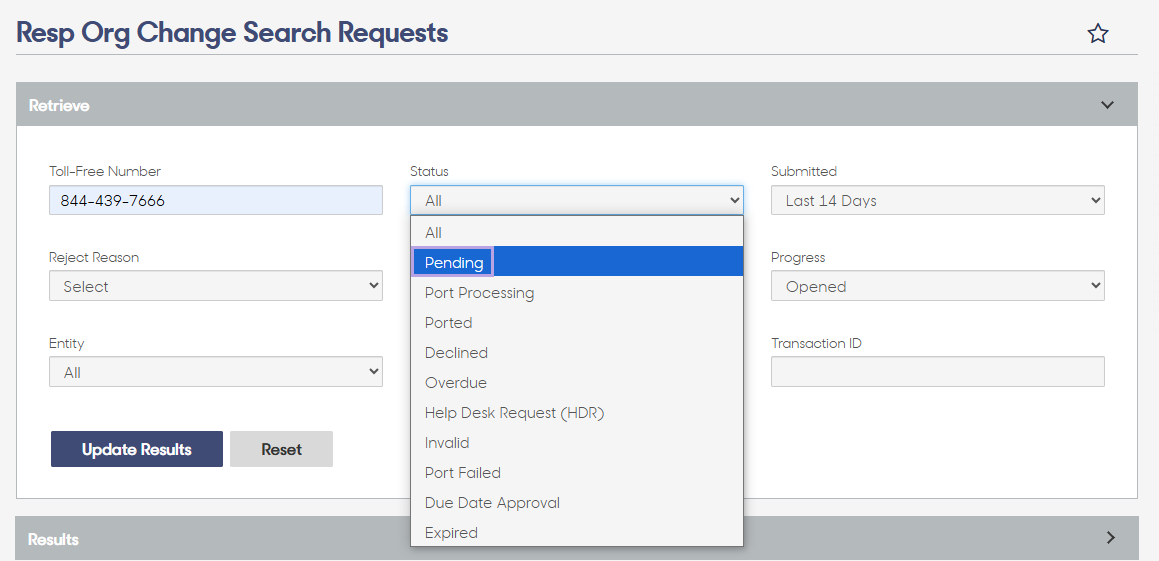Select Help Desk Request (HDR) option
The width and height of the screenshot is (1159, 561).
pos(577,412)
